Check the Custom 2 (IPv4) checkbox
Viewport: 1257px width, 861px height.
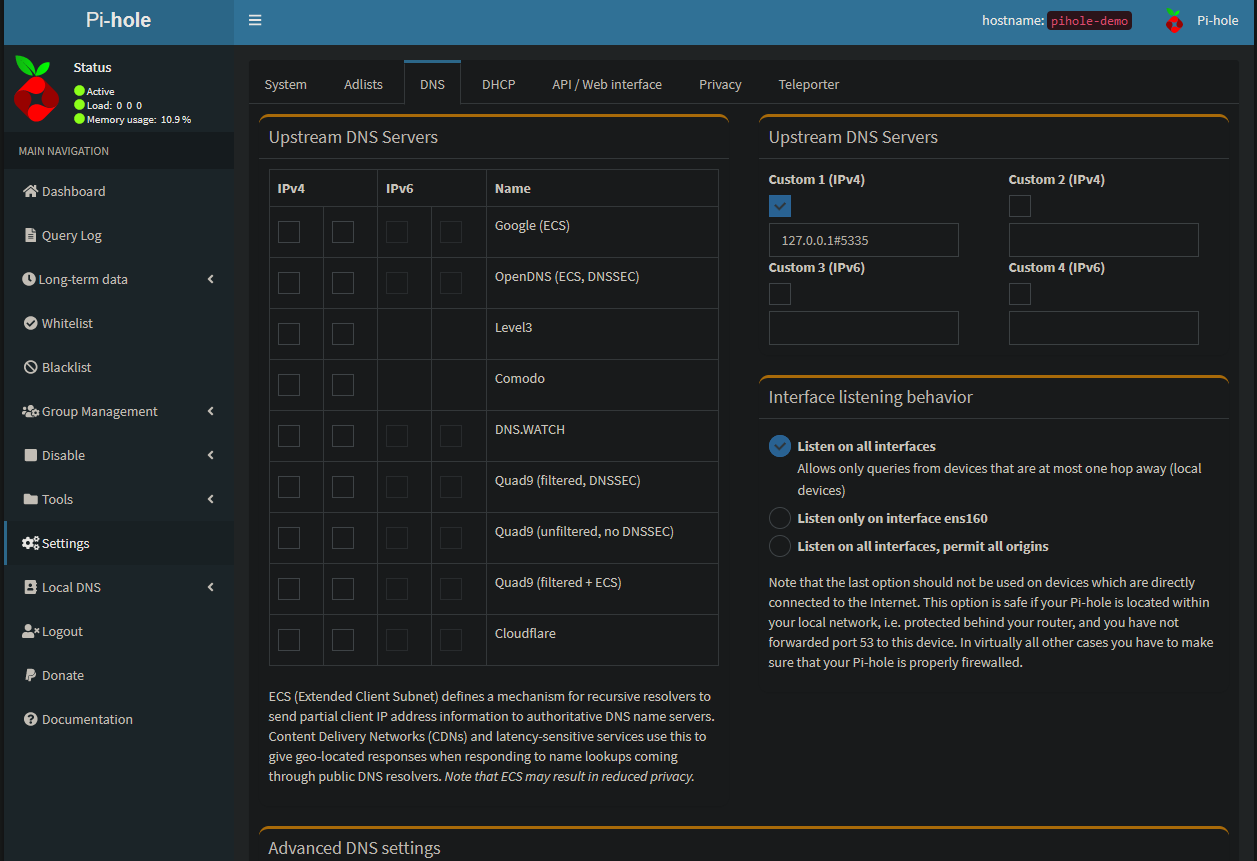[1020, 206]
